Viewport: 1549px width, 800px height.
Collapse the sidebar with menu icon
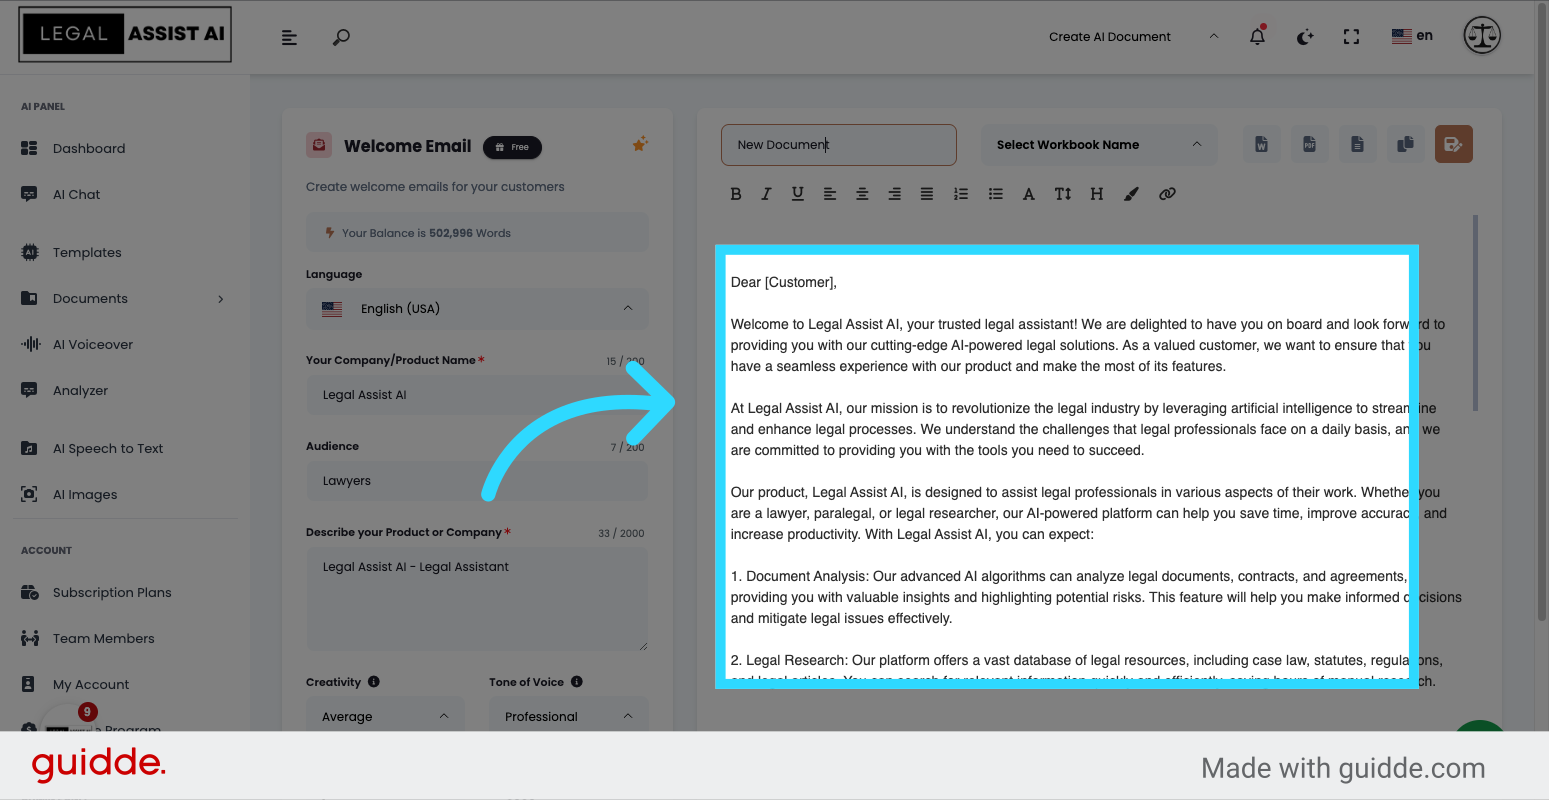point(290,37)
